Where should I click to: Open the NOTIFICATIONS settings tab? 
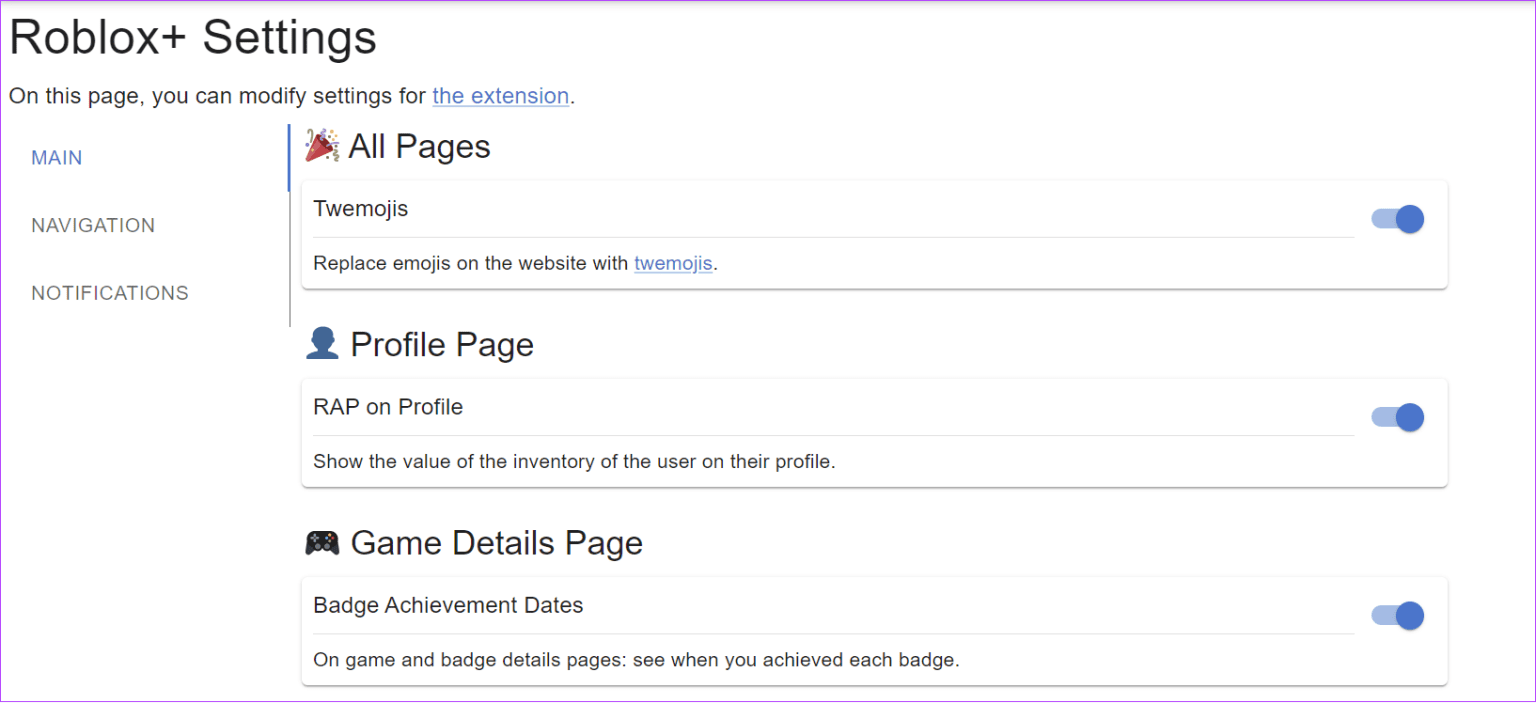[110, 292]
